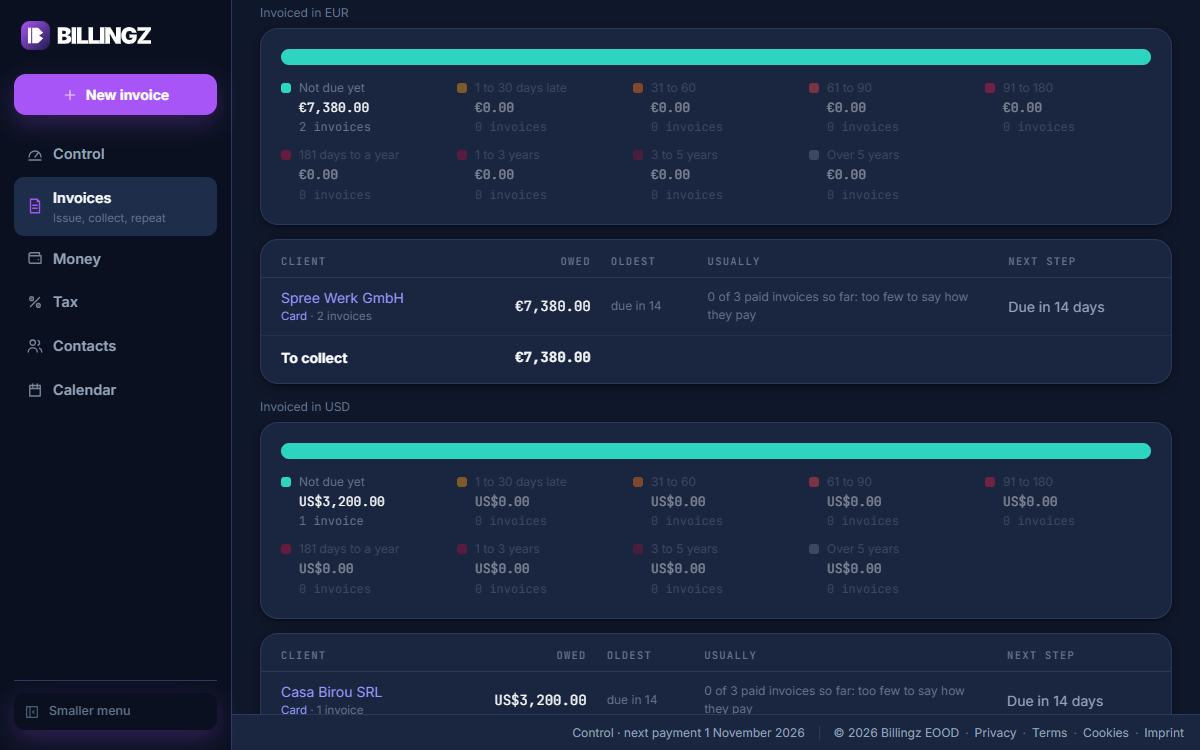Viewport: 1200px width, 750px height.
Task: Click the Terms footer link
Action: pos(1049,733)
